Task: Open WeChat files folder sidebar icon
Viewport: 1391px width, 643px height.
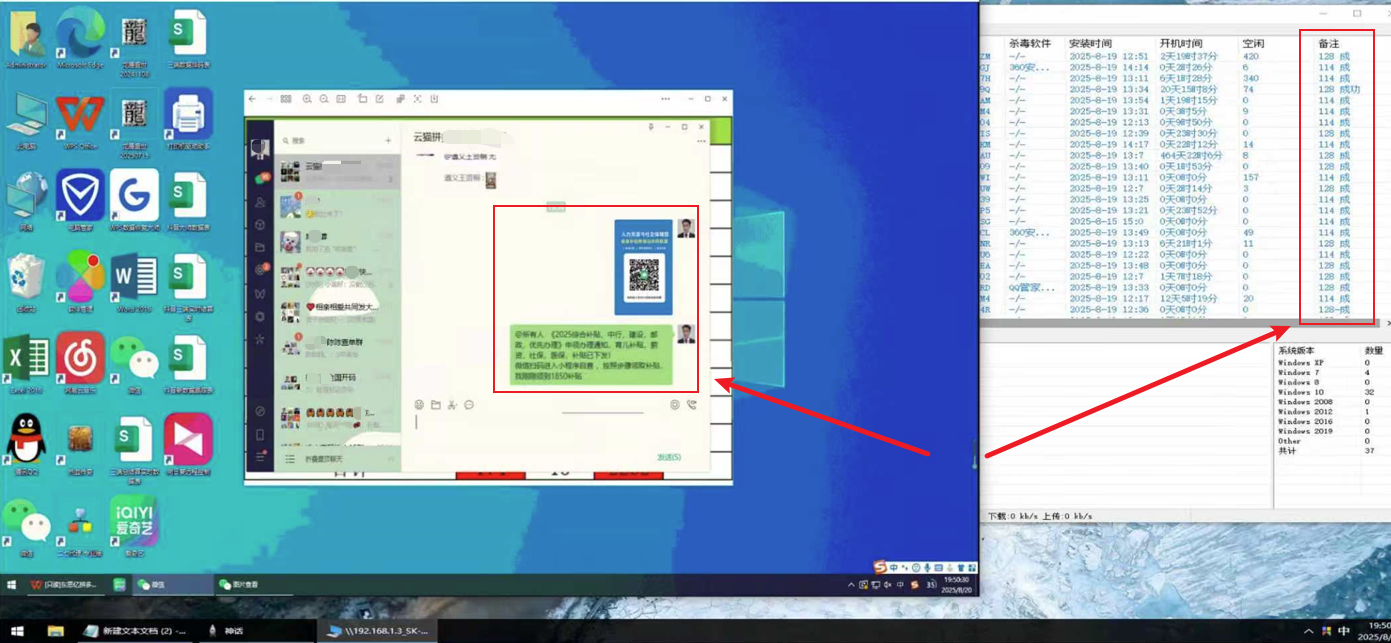Action: coord(260,247)
